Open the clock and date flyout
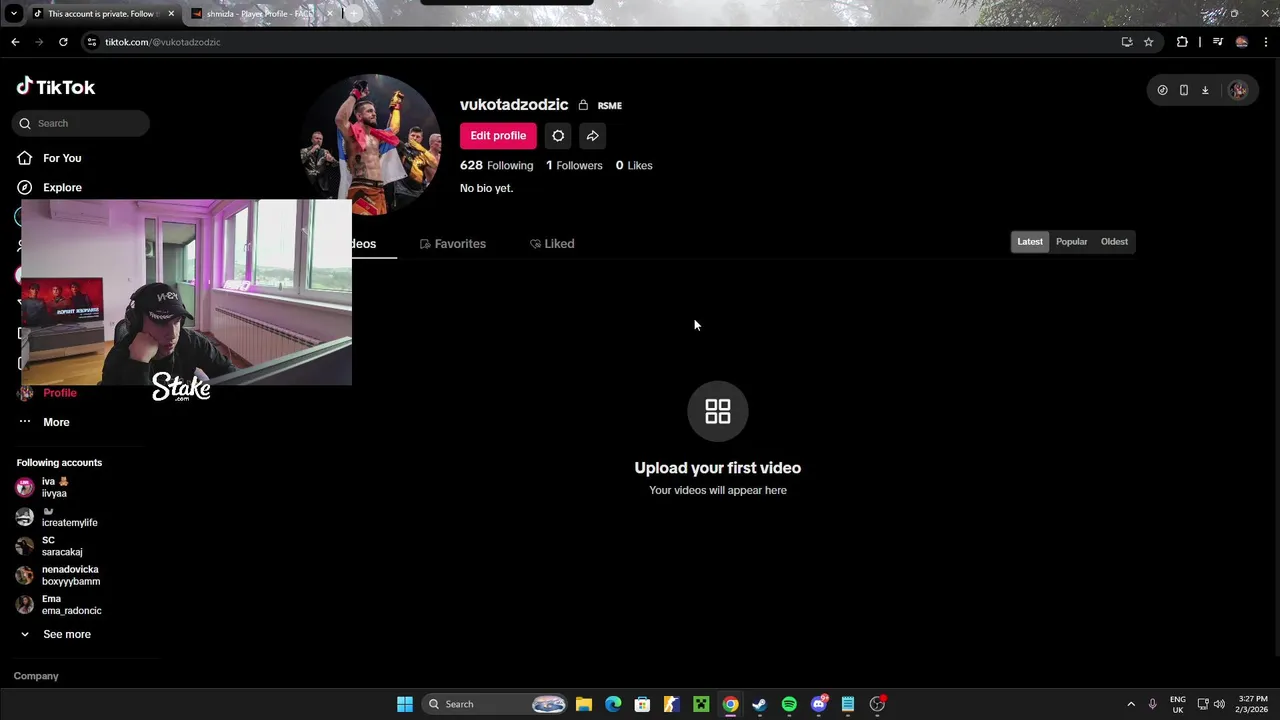The height and width of the screenshot is (720, 1280). tap(1253, 704)
